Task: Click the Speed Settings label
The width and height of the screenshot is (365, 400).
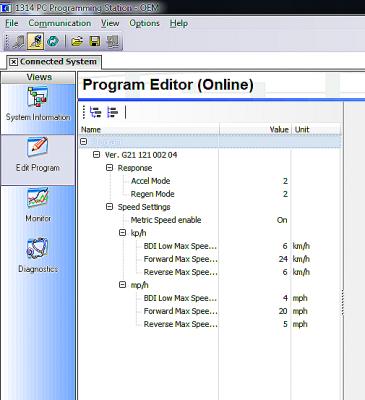Action: point(144,207)
